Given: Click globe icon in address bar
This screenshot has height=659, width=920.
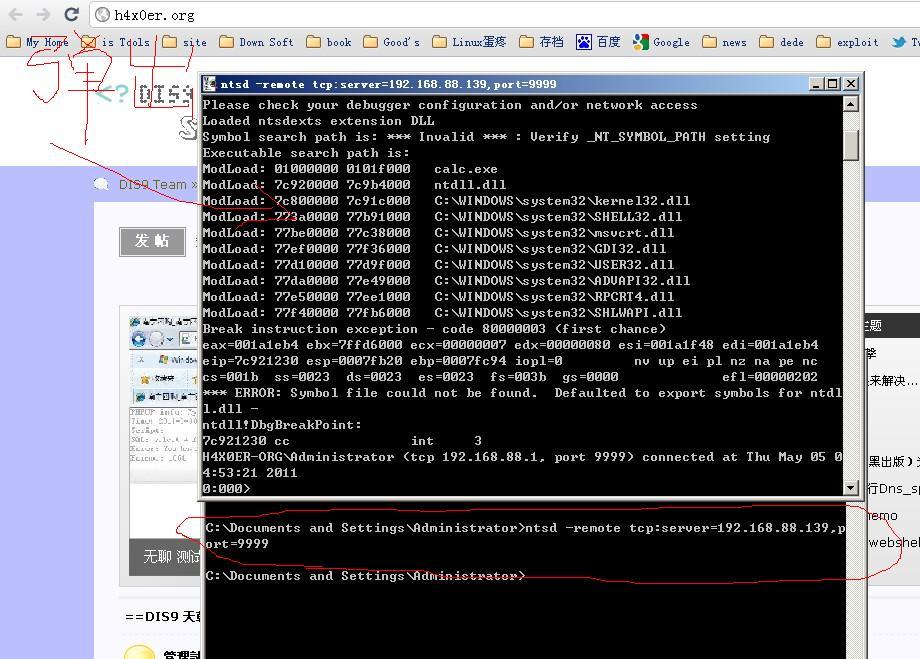Looking at the screenshot, I should [x=103, y=15].
